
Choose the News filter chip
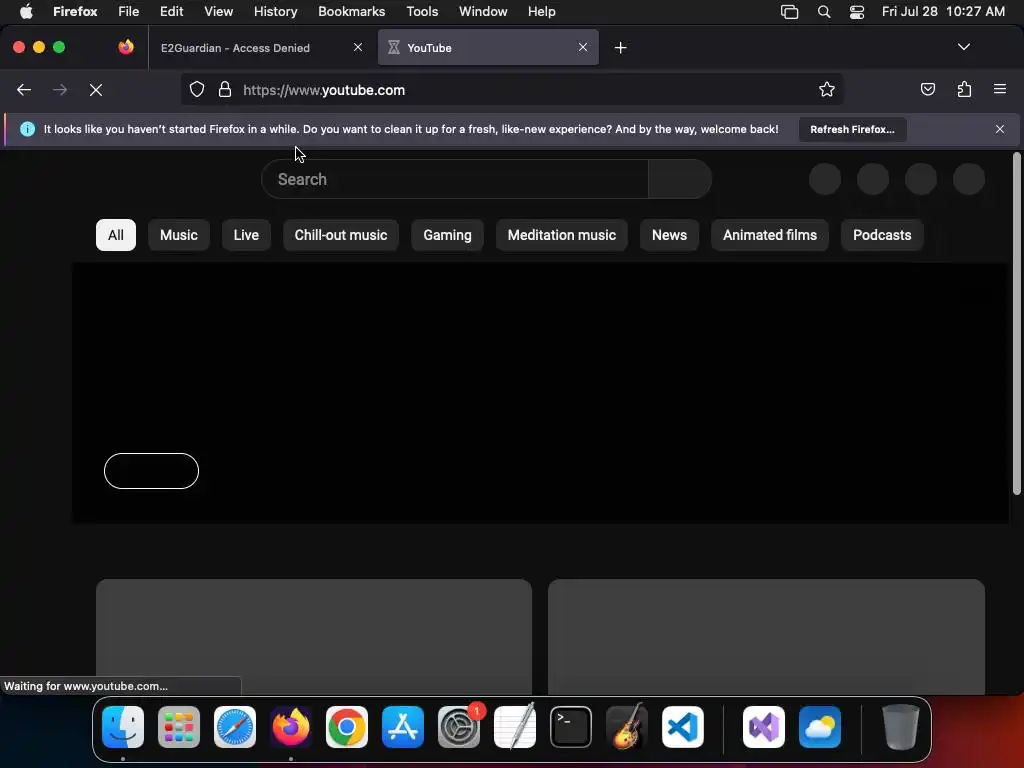[669, 235]
